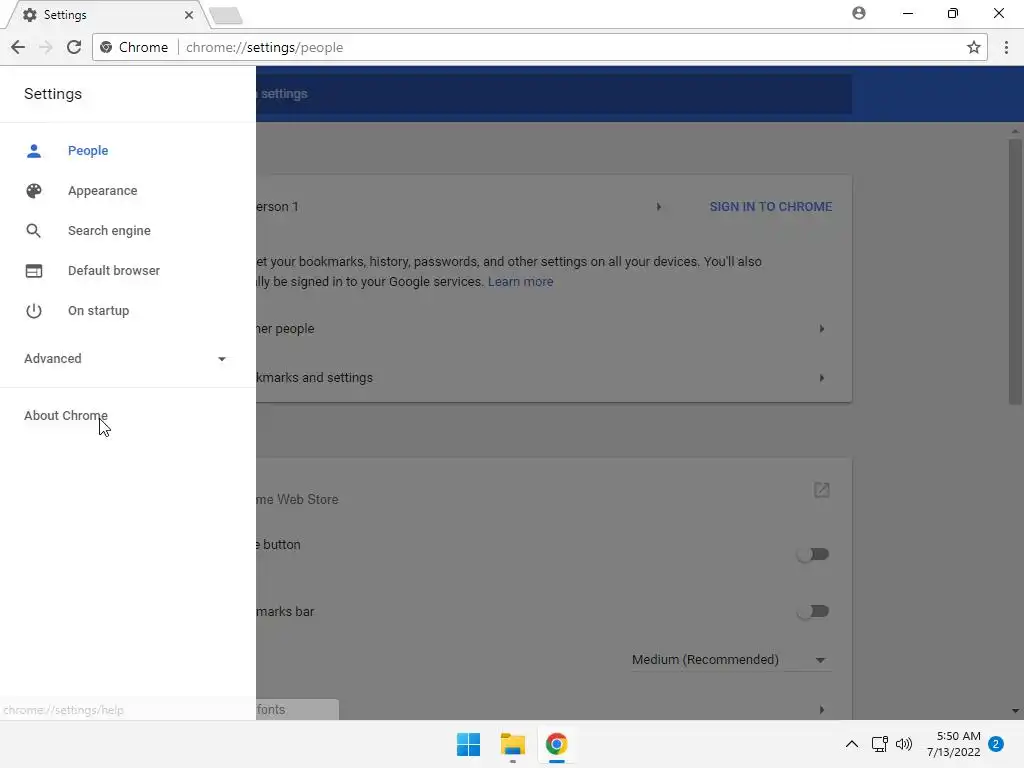This screenshot has width=1024, height=768.
Task: Click the page vertical scrollbar thumb
Action: click(x=1015, y=271)
